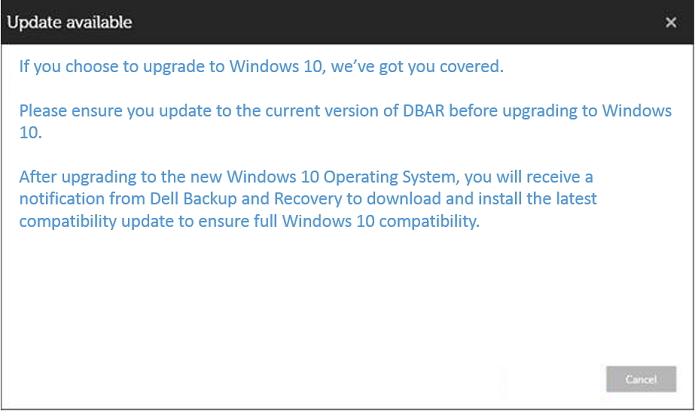The height and width of the screenshot is (411, 695).
Task: Click the "After upgrading" paragraph start
Action: pyautogui.click(x=76, y=177)
